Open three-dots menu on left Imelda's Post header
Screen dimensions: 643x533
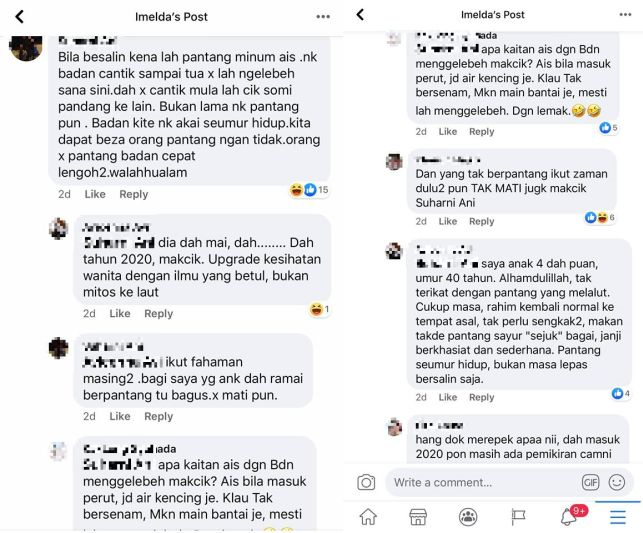323,17
